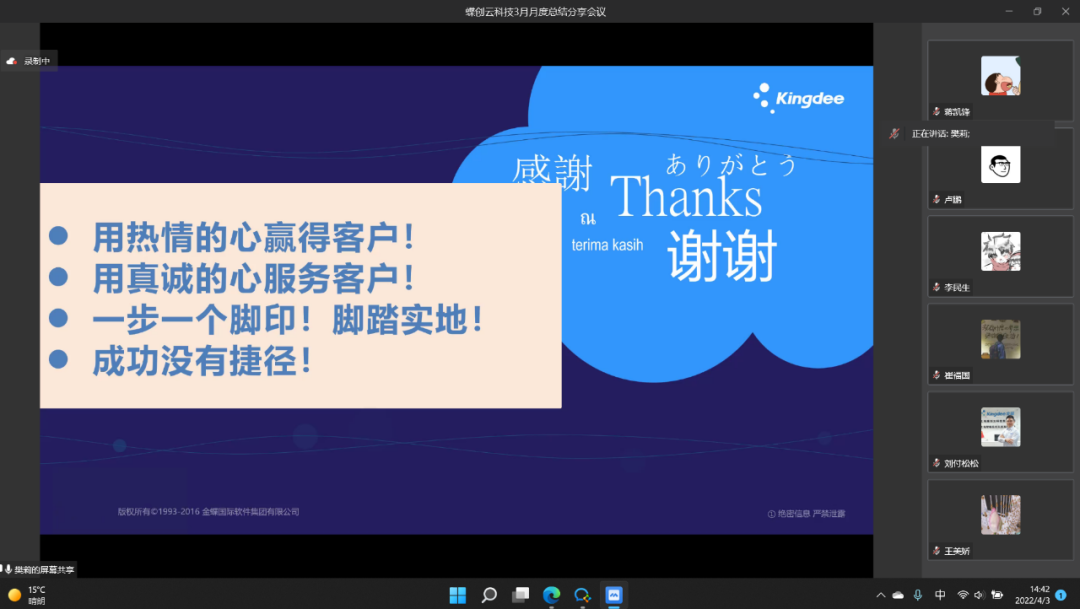Screen dimensions: 1080x609
Task: Click the muted mic icon beside 蒋凯锋
Action: [936, 112]
